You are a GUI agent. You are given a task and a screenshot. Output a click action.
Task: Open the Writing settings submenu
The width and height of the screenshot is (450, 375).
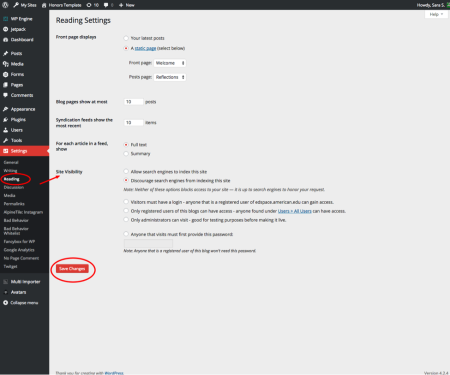point(10,171)
